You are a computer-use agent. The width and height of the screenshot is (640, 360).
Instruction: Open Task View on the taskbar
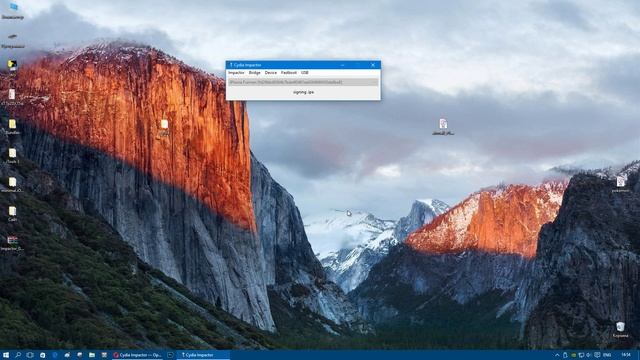[x=30, y=355]
